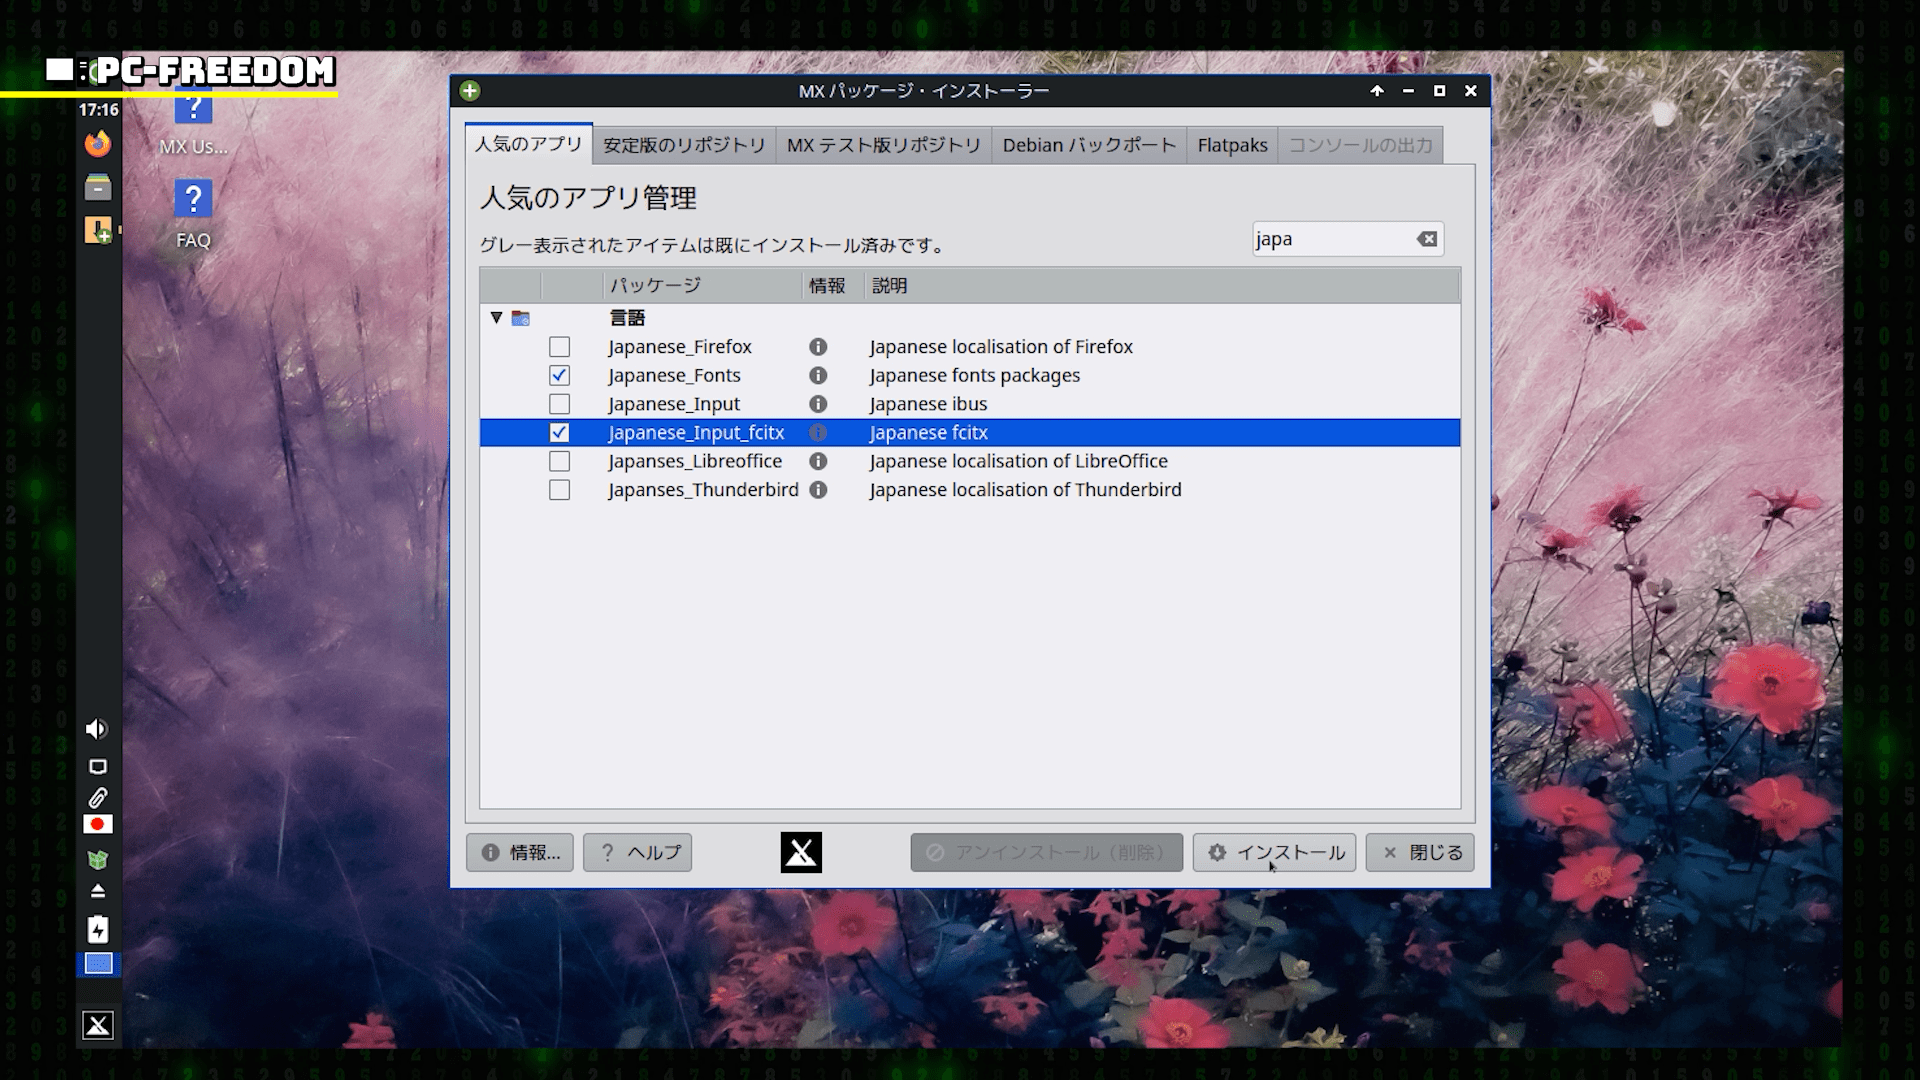Image resolution: width=1920 pixels, height=1080 pixels.
Task: Click info icon for Japanese_Firefox
Action: pyautogui.click(x=818, y=347)
